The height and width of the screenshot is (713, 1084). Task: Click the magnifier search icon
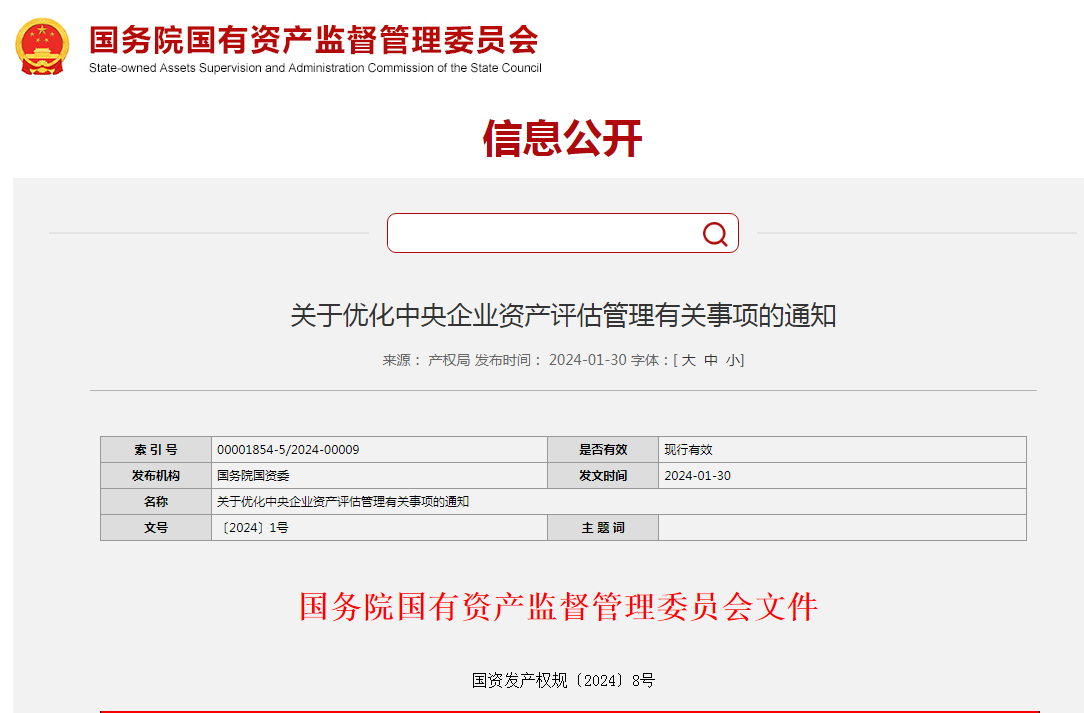pyautogui.click(x=715, y=234)
